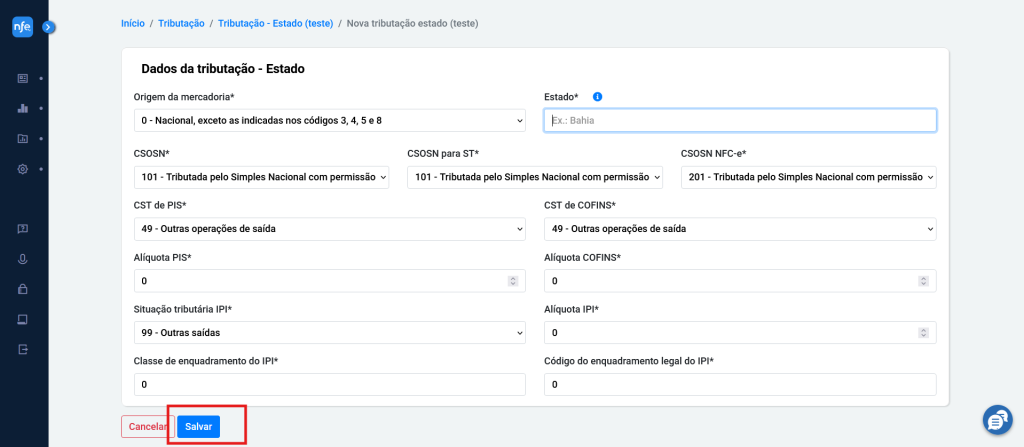The height and width of the screenshot is (447, 1024).
Task: Expand the CST de PIS dropdown
Action: [x=330, y=229]
